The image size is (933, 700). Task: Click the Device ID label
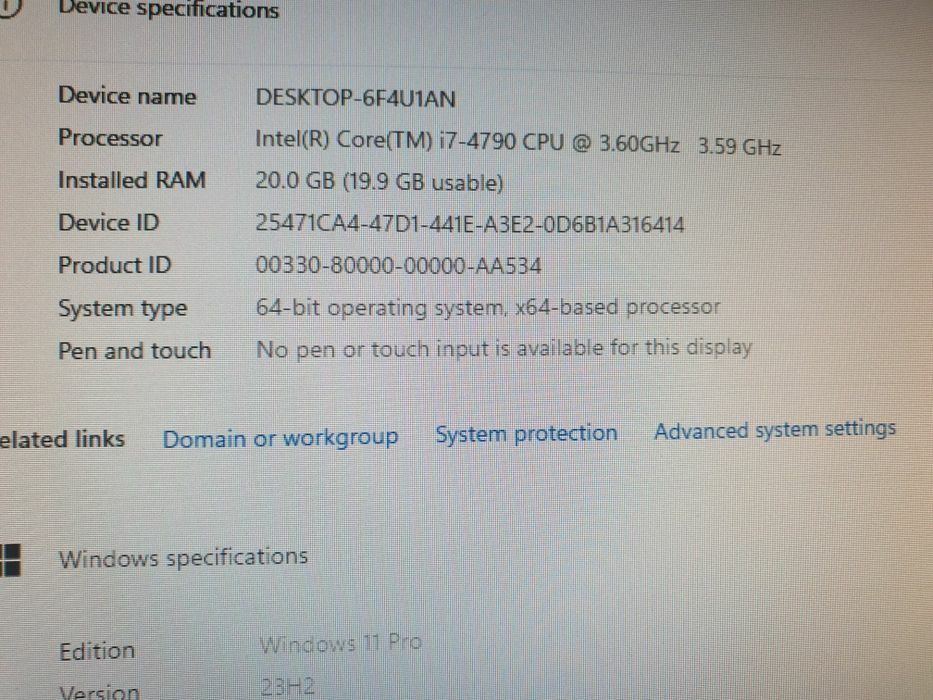[x=109, y=223]
